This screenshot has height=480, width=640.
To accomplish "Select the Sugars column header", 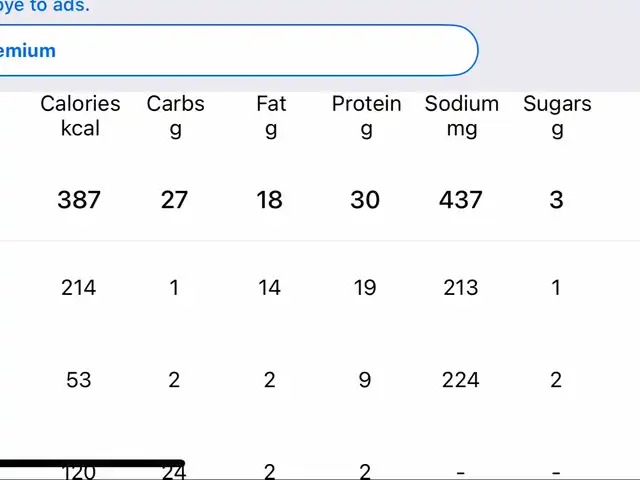I will (x=557, y=116).
